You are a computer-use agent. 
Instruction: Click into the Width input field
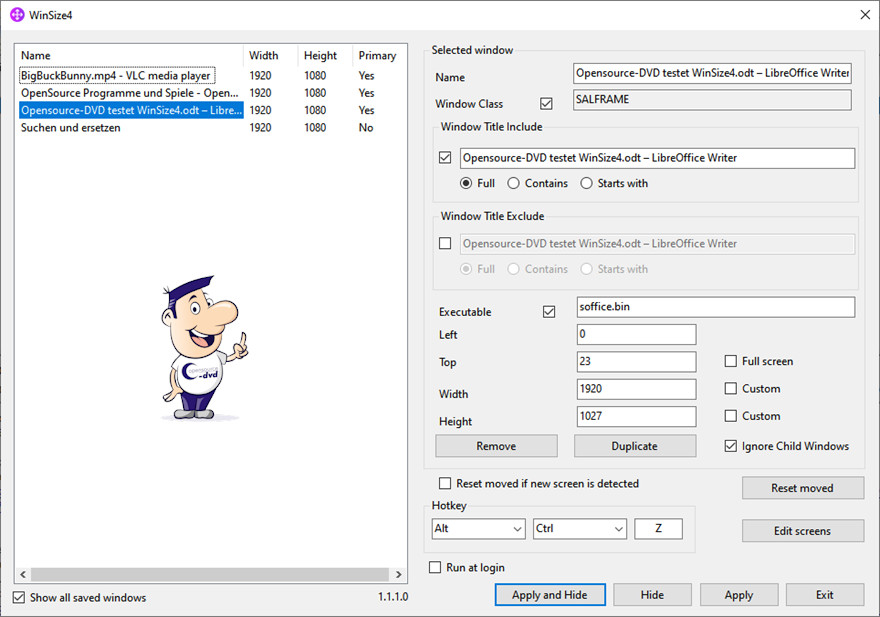pos(636,389)
